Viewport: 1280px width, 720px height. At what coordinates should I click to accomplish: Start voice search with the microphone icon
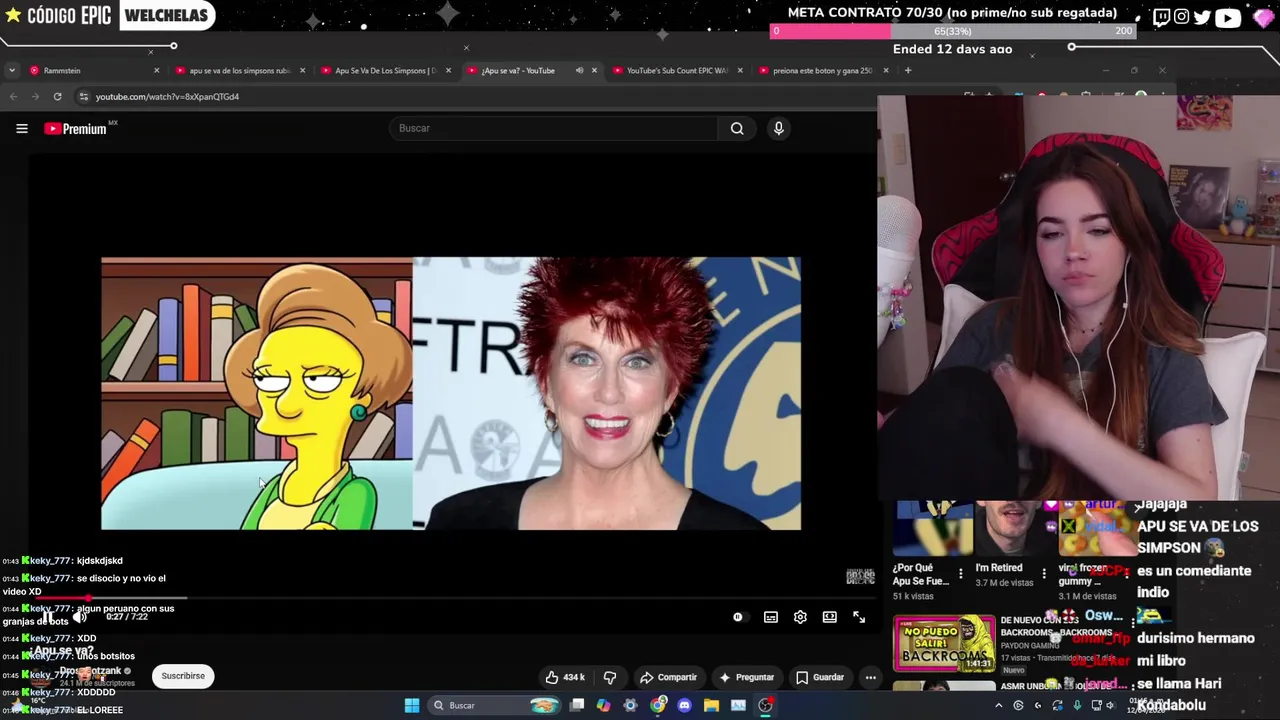click(778, 128)
